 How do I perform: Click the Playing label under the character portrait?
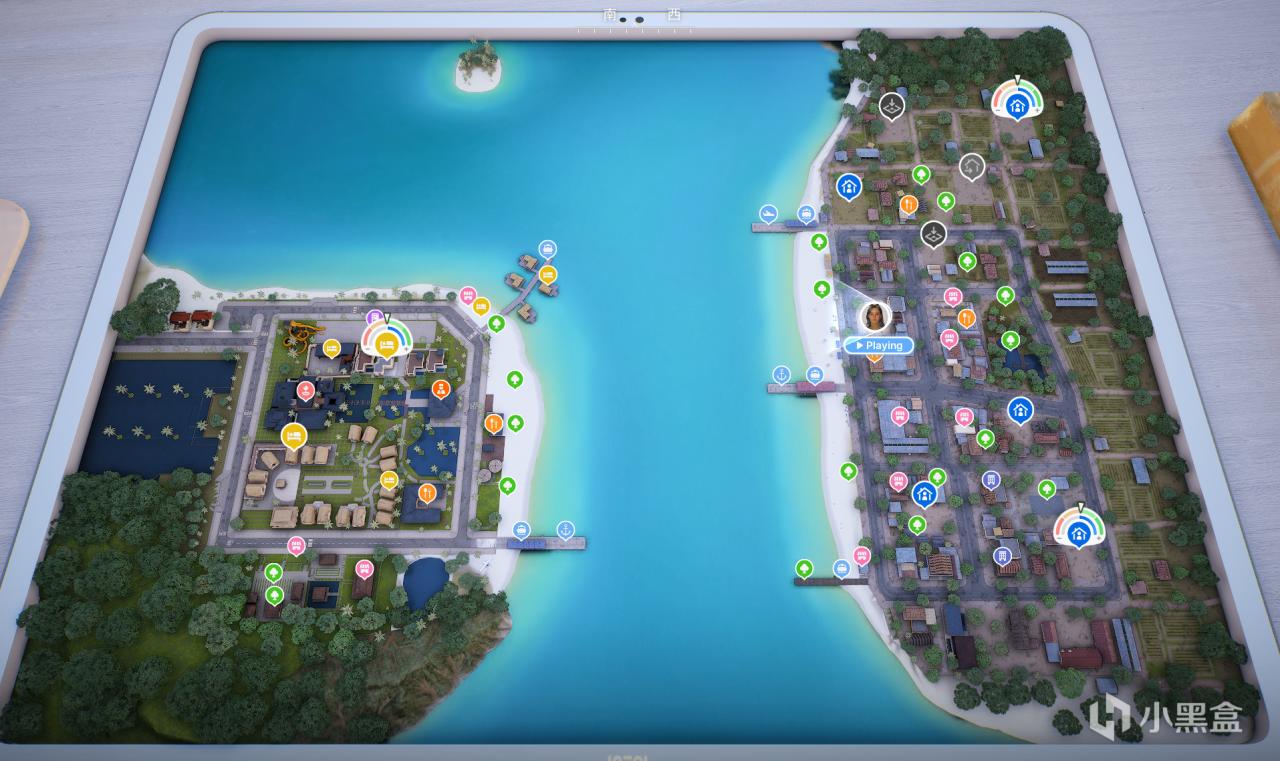878,345
